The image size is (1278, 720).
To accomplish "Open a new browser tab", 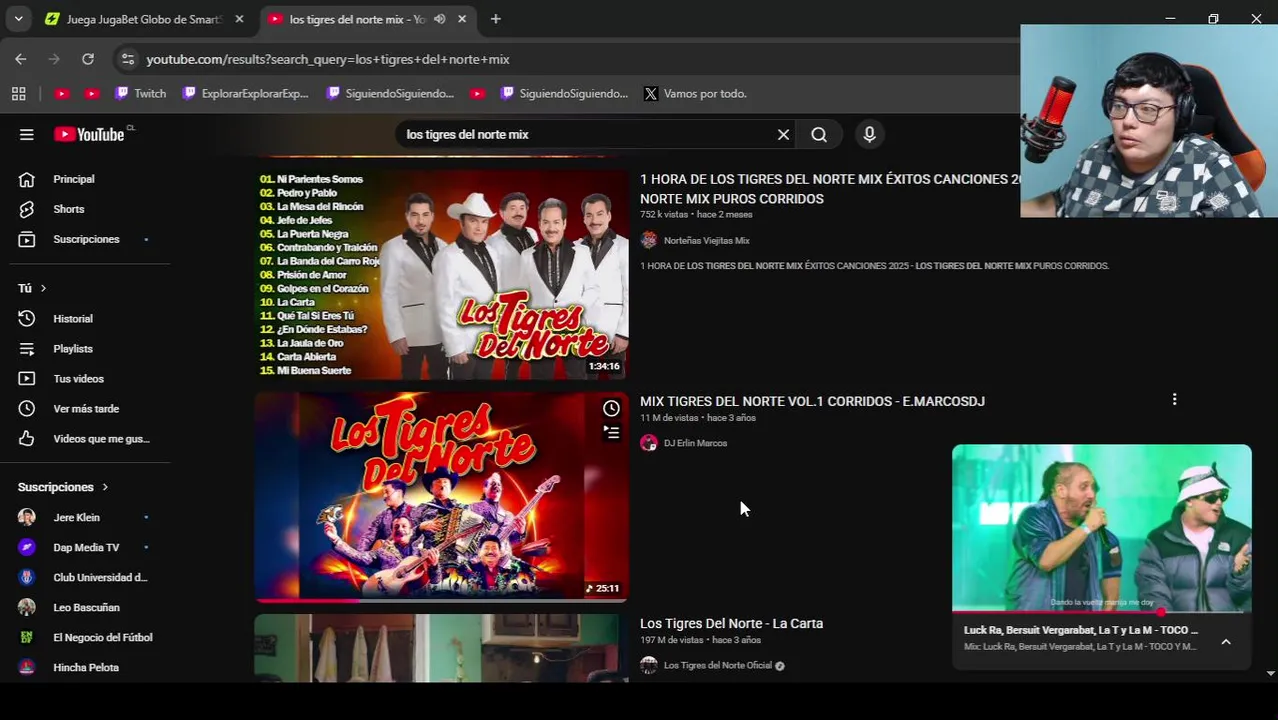I will click(495, 19).
